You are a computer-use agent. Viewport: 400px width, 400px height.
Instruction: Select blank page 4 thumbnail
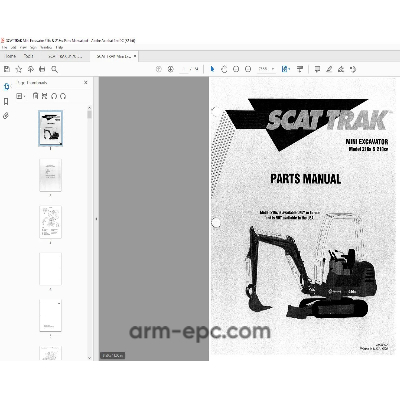[x=50, y=269]
